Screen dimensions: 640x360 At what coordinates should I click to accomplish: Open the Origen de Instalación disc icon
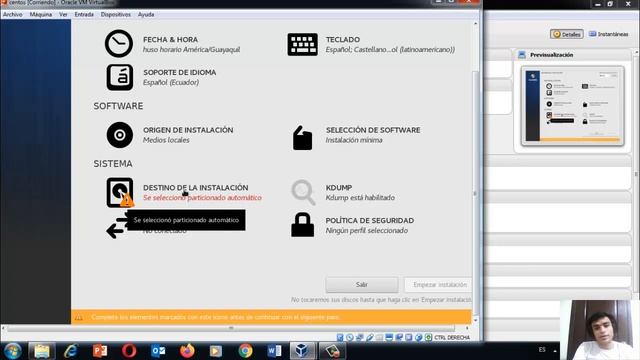click(120, 135)
